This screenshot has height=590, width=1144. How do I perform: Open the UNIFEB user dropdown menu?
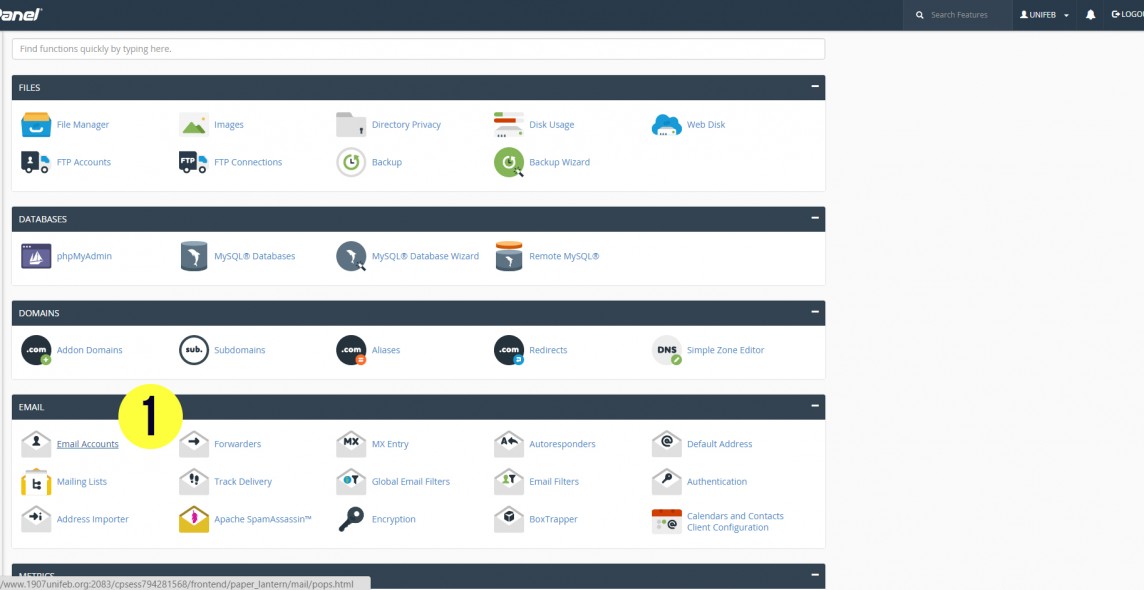click(1044, 15)
